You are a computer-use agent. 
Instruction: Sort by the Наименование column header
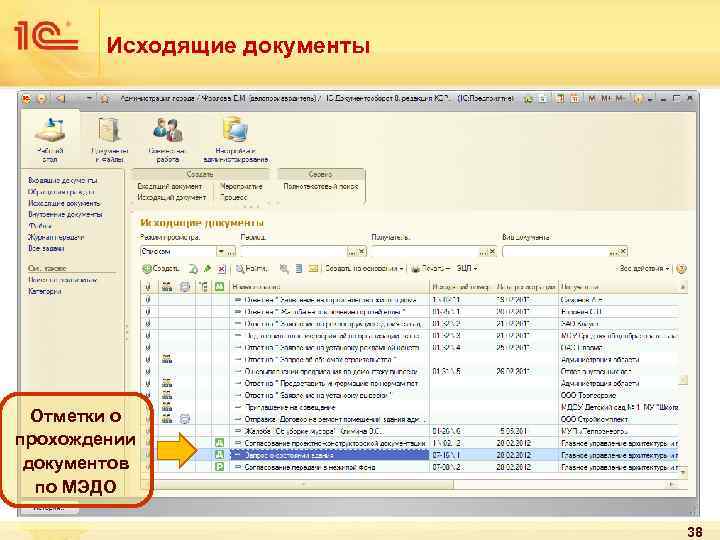point(330,287)
